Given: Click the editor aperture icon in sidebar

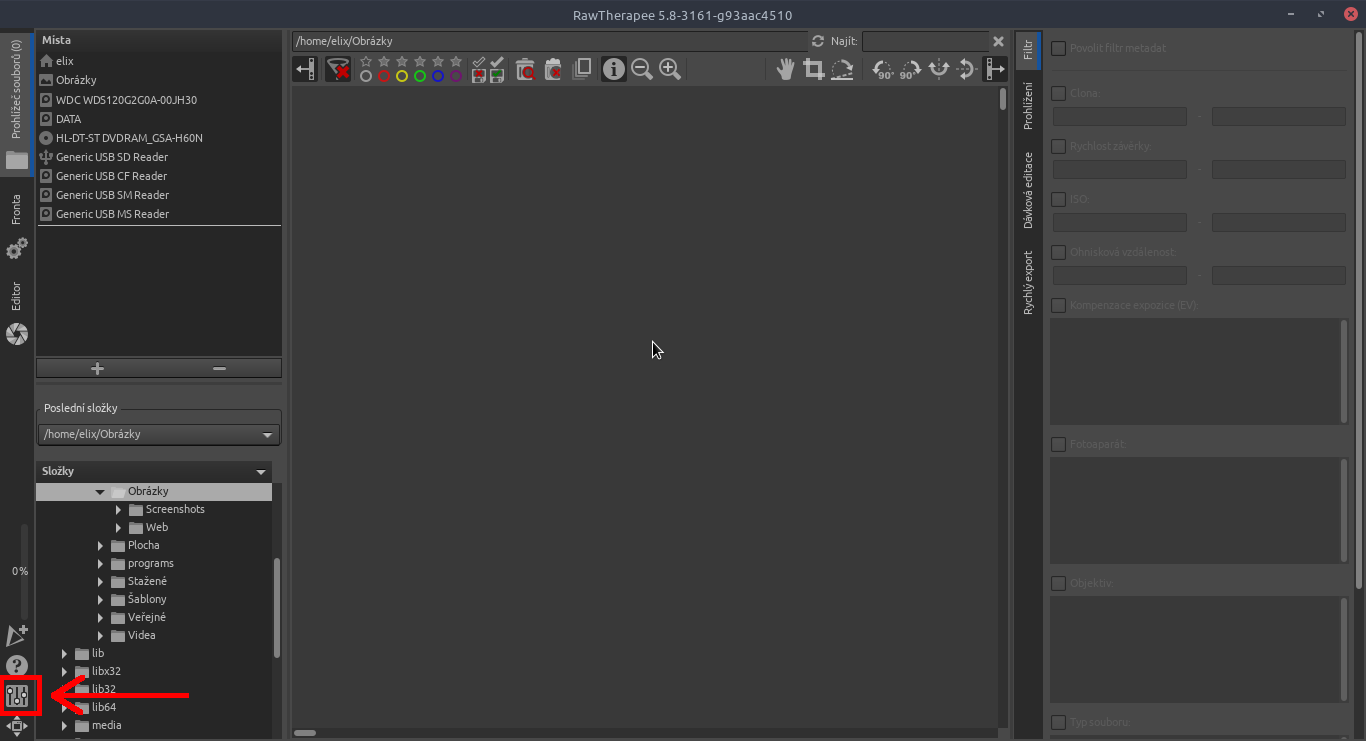Looking at the screenshot, I should click(17, 335).
